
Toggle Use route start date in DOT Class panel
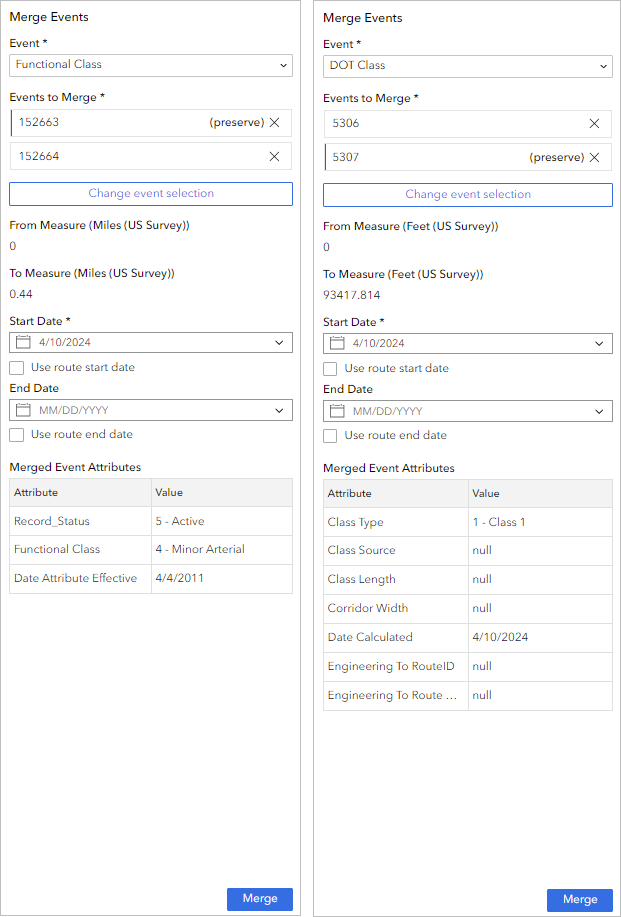332,368
